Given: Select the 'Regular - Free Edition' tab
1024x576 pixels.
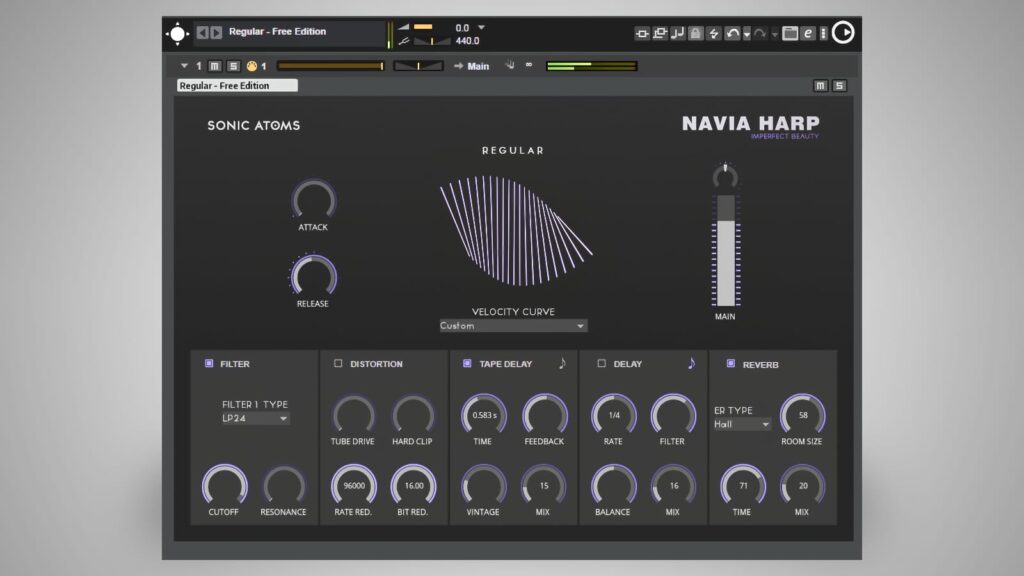Looking at the screenshot, I should (x=237, y=86).
